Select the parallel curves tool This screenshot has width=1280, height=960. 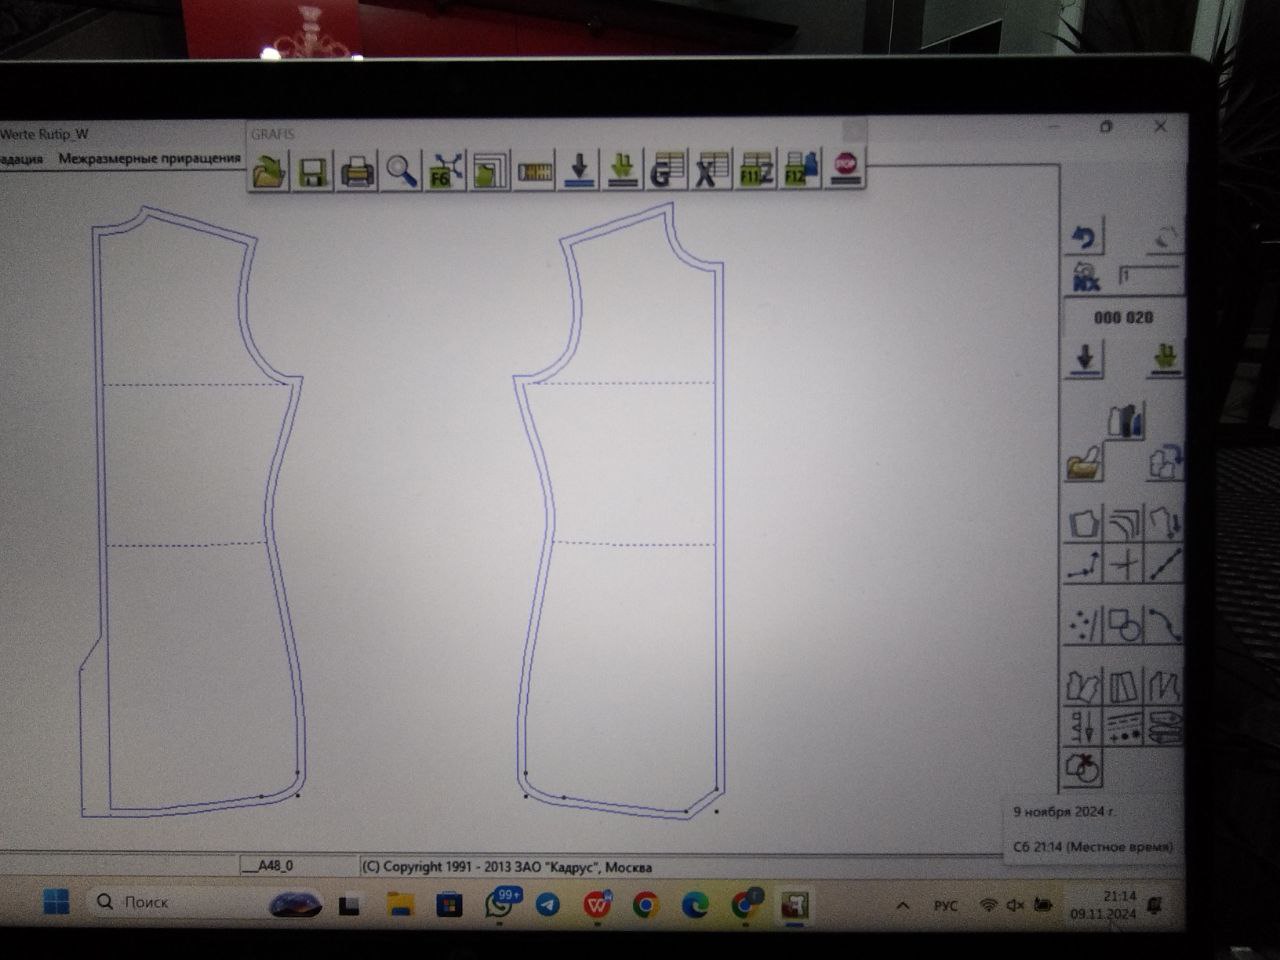point(1125,523)
